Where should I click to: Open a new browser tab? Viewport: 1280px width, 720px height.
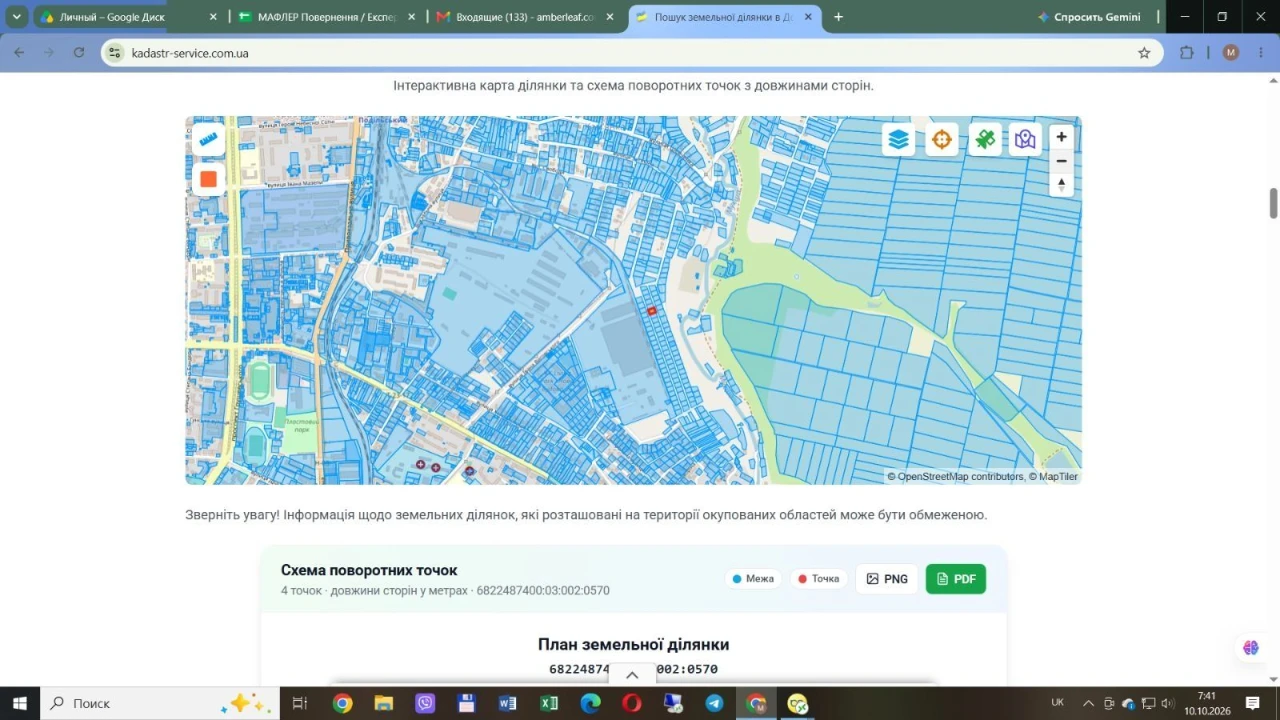click(x=838, y=17)
